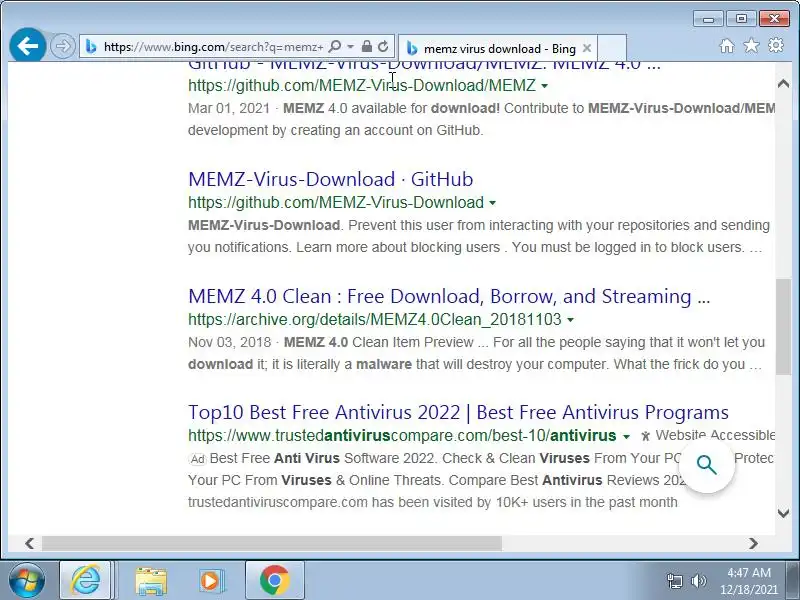Click horizontal scrollbar left arrow
The height and width of the screenshot is (600, 800).
coord(30,544)
